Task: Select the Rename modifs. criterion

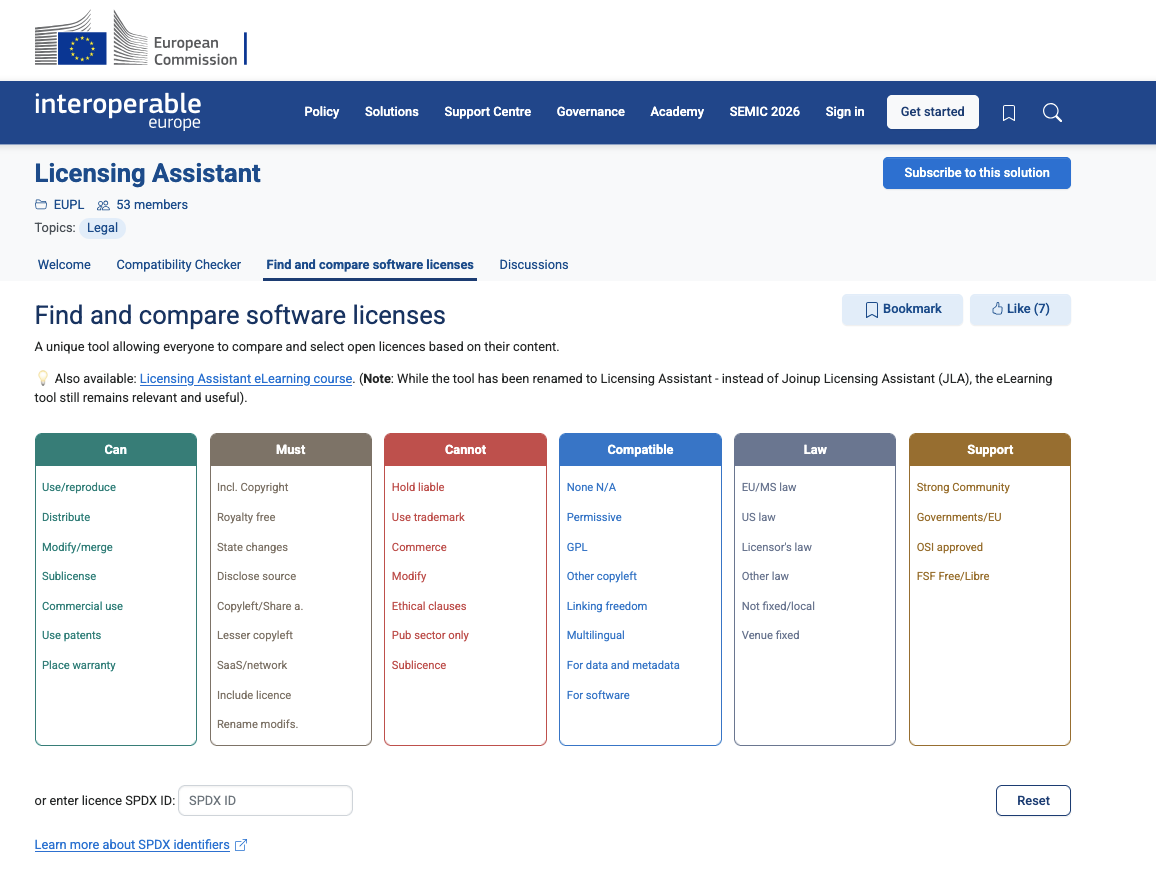Action: tap(257, 725)
